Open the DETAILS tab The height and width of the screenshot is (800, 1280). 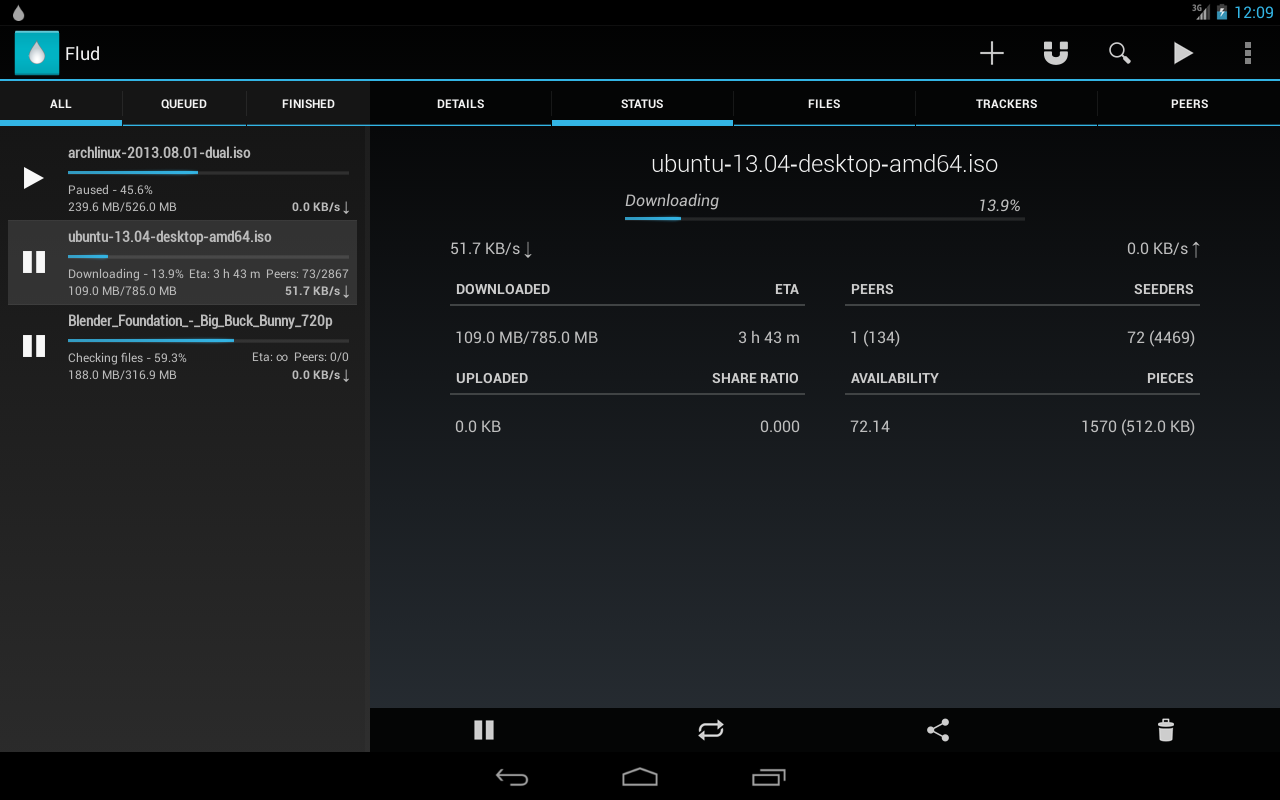[461, 104]
